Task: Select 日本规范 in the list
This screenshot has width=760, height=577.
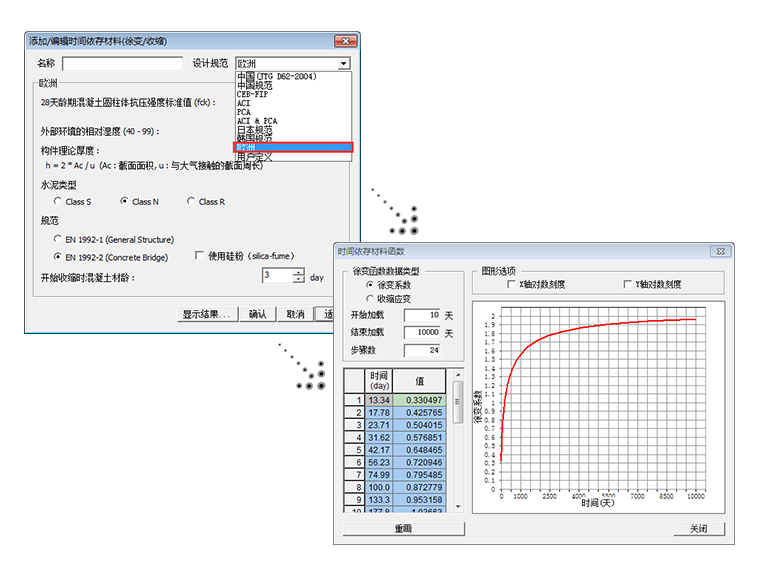Action: pos(254,130)
